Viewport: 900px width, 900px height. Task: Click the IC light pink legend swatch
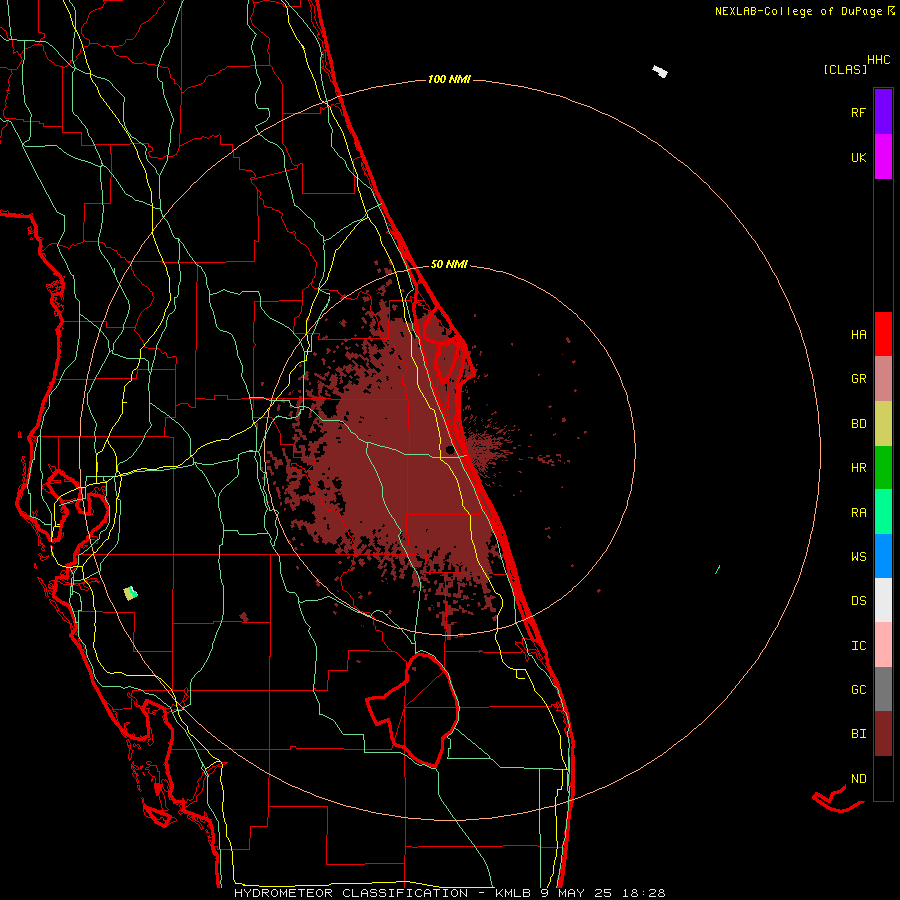(x=883, y=645)
